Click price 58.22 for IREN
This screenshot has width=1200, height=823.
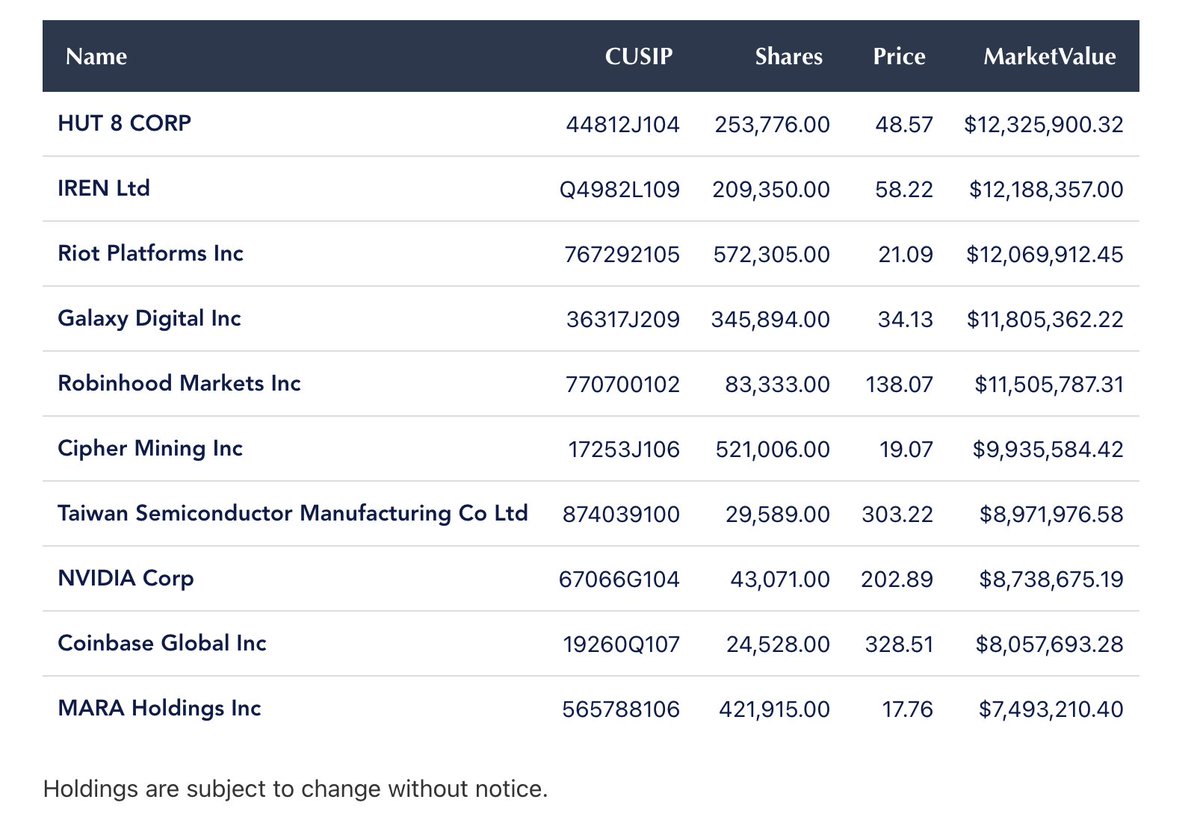[x=905, y=190]
